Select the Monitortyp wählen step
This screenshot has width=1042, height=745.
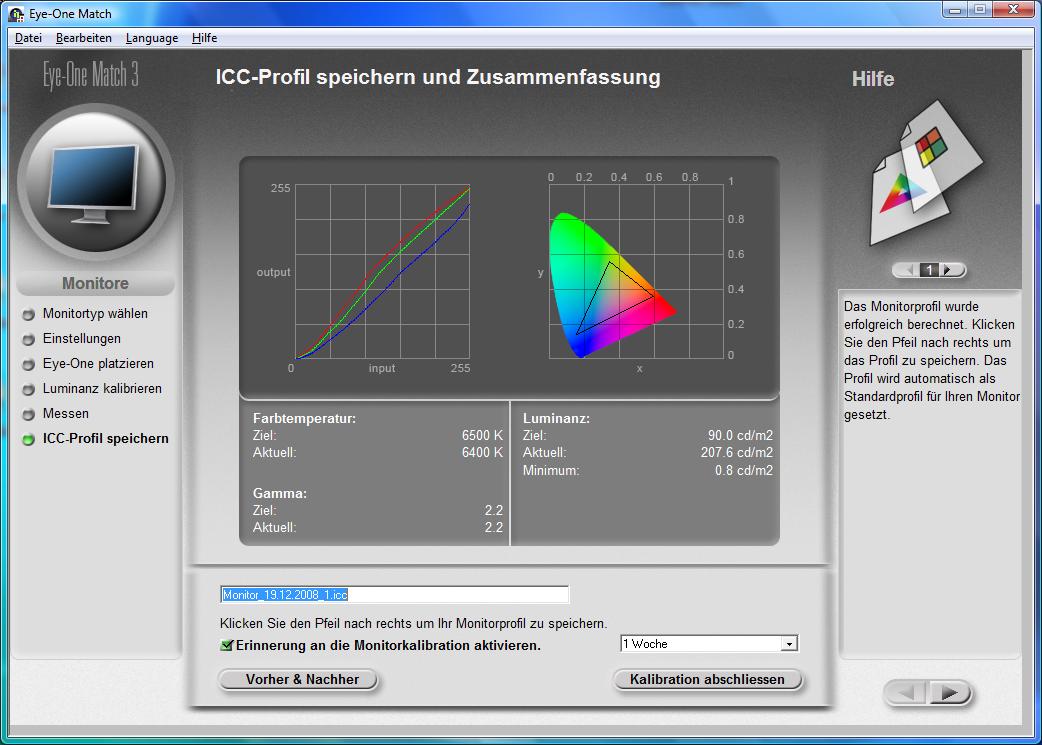pyautogui.click(x=95, y=314)
